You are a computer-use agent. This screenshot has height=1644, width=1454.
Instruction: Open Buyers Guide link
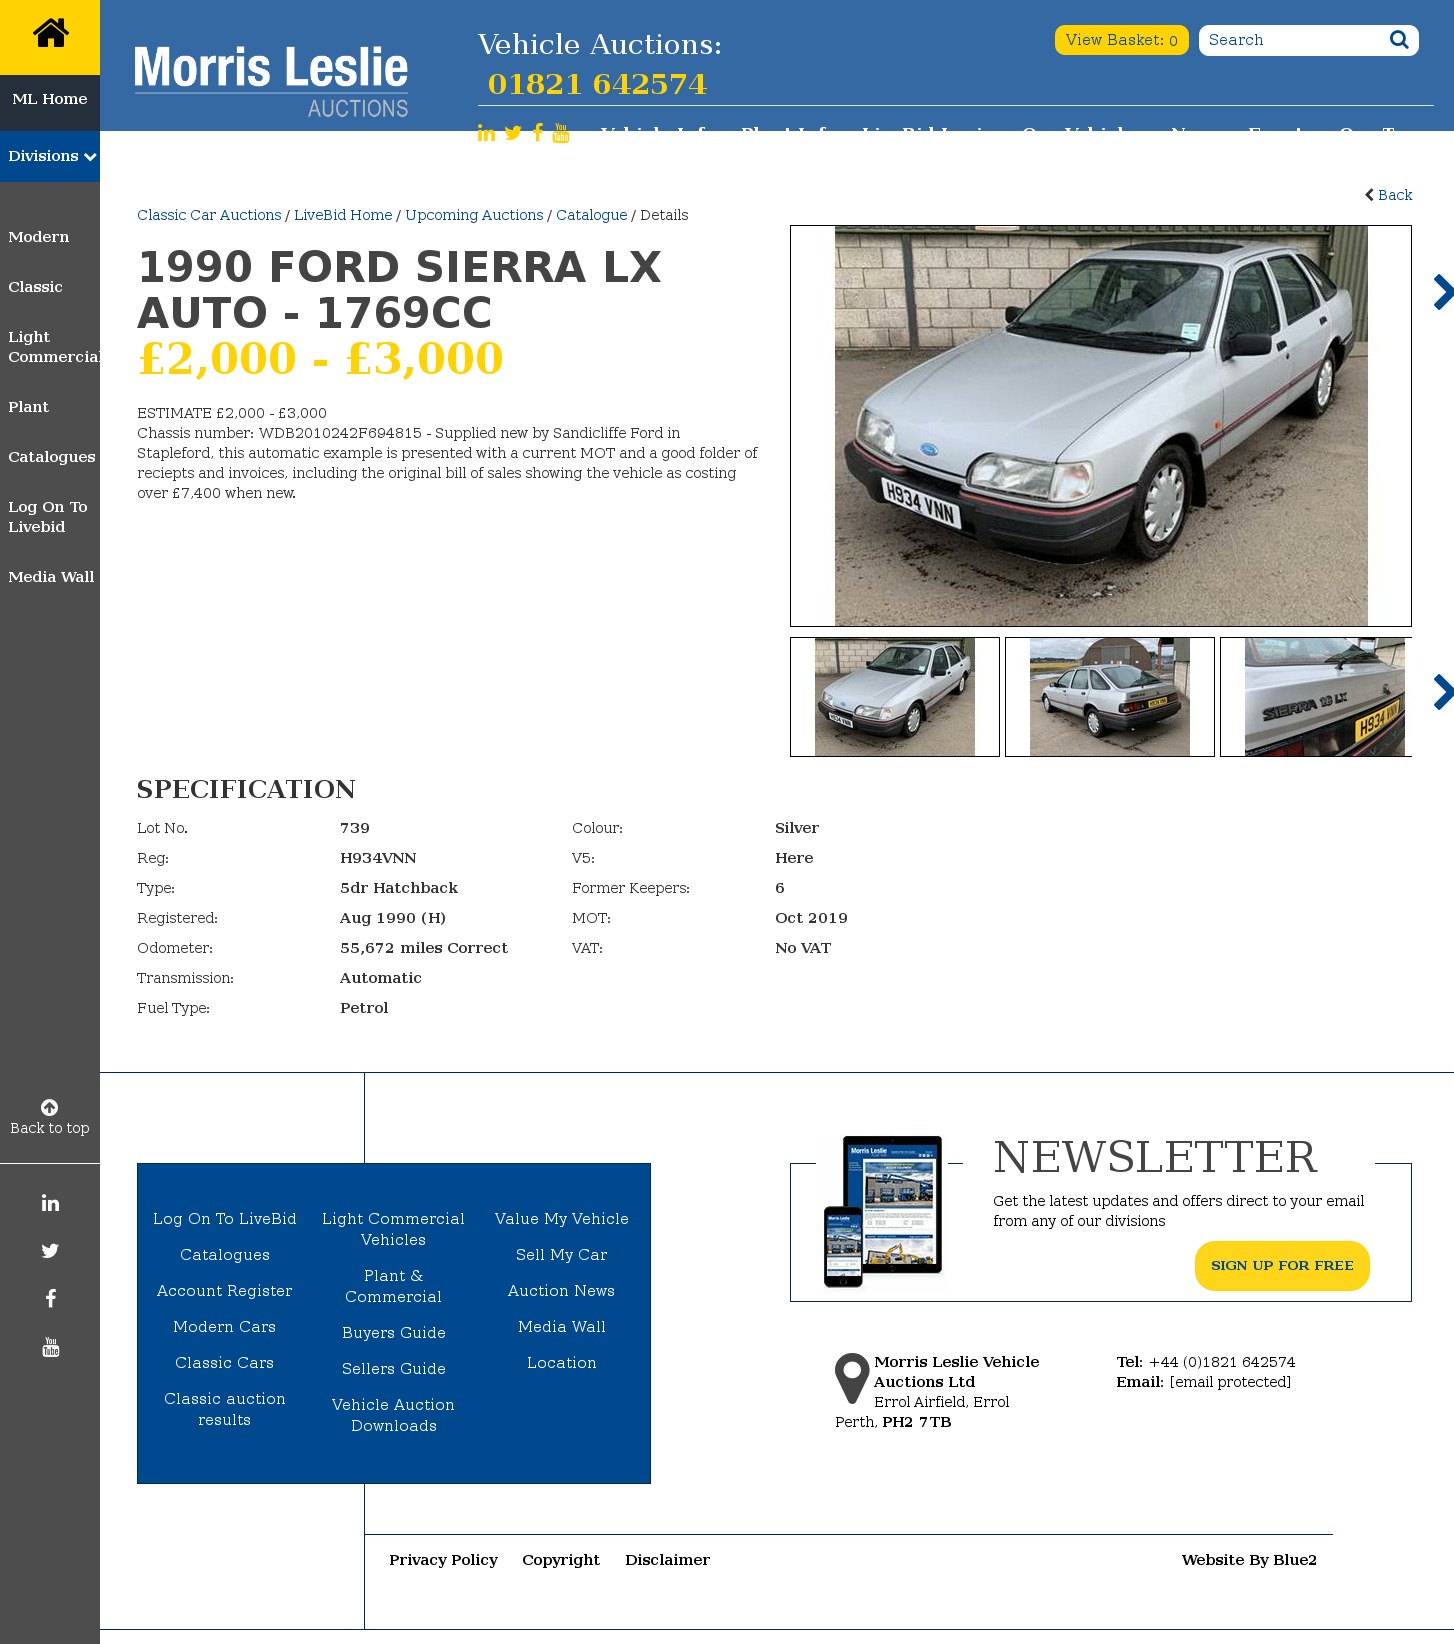394,1333
